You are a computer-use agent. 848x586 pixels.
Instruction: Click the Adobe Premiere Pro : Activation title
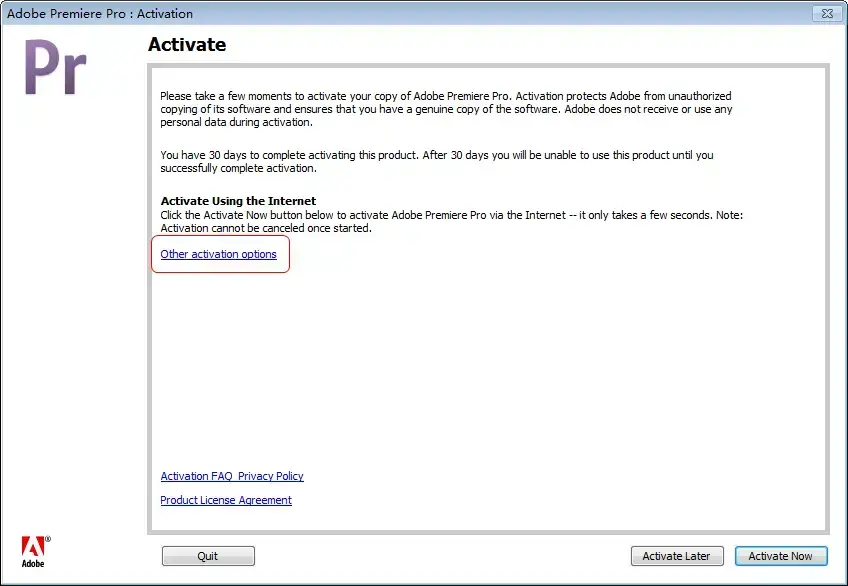tap(100, 14)
